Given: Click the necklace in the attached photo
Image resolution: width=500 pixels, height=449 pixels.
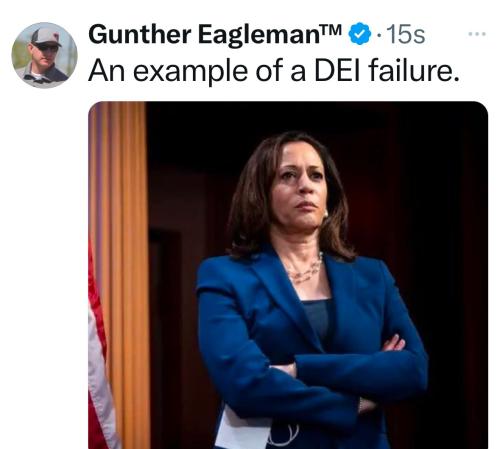Looking at the screenshot, I should click(306, 269).
